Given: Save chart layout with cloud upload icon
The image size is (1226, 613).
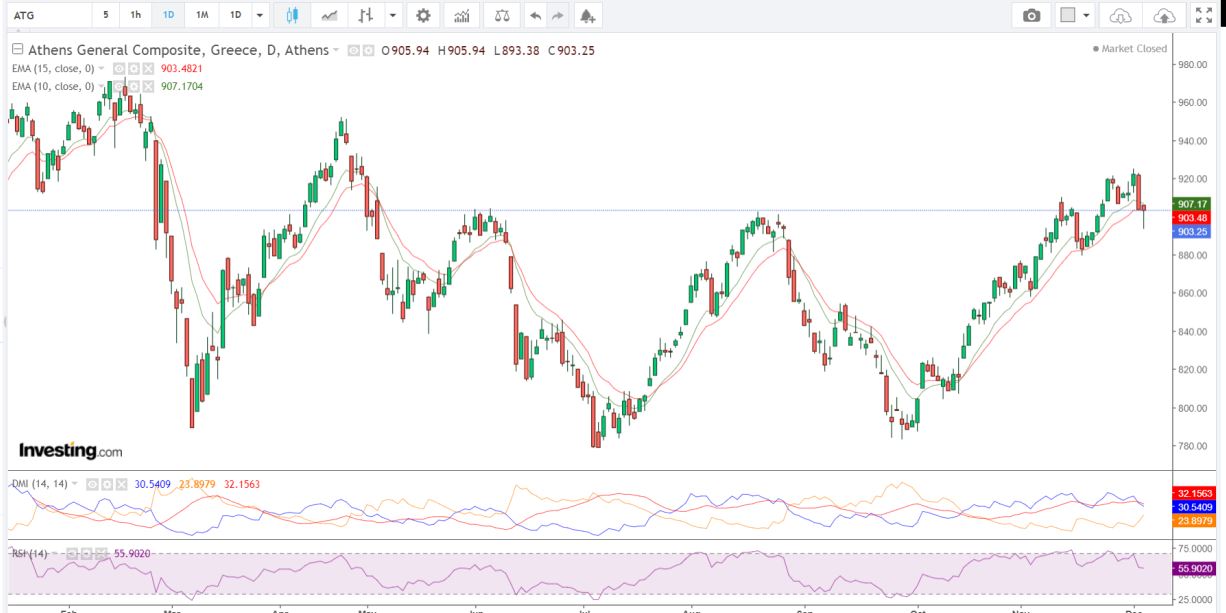Looking at the screenshot, I should coord(1163,15).
